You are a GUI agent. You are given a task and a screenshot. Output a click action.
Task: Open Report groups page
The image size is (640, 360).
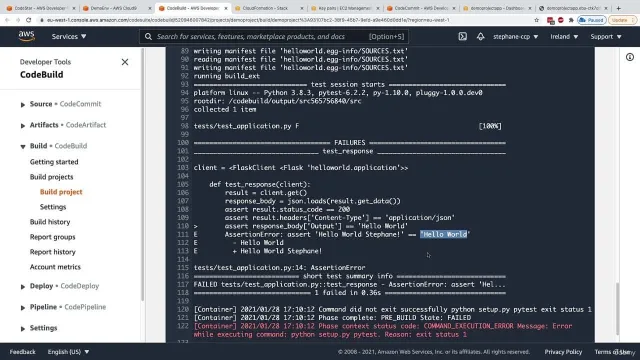click(52, 237)
